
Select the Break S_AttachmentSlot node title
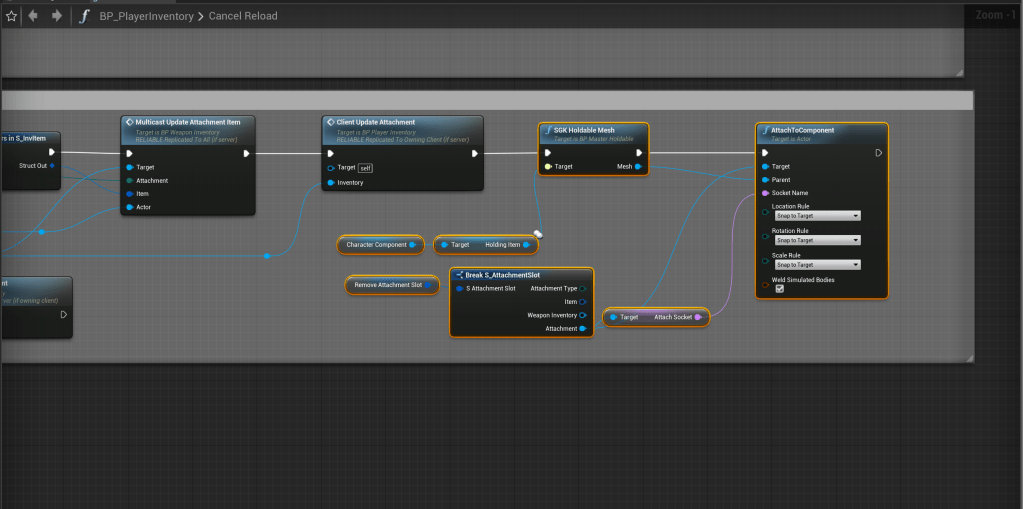502,275
